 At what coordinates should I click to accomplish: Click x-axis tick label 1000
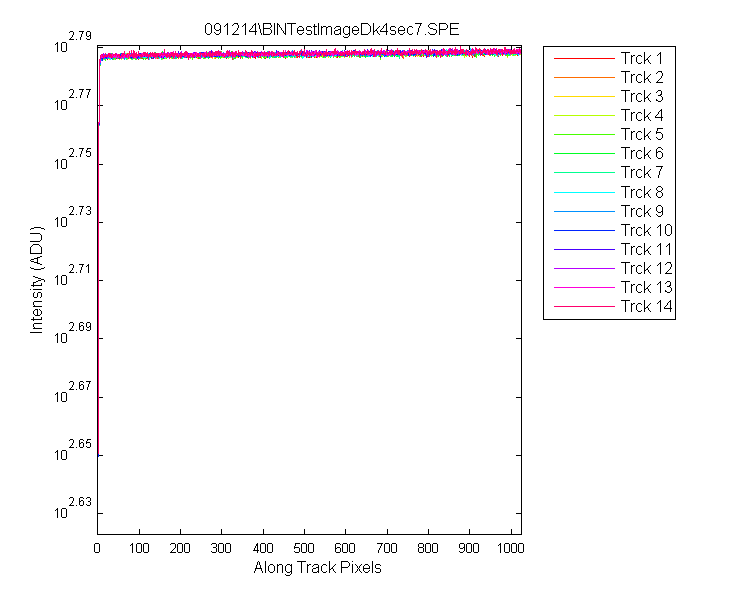(x=510, y=548)
